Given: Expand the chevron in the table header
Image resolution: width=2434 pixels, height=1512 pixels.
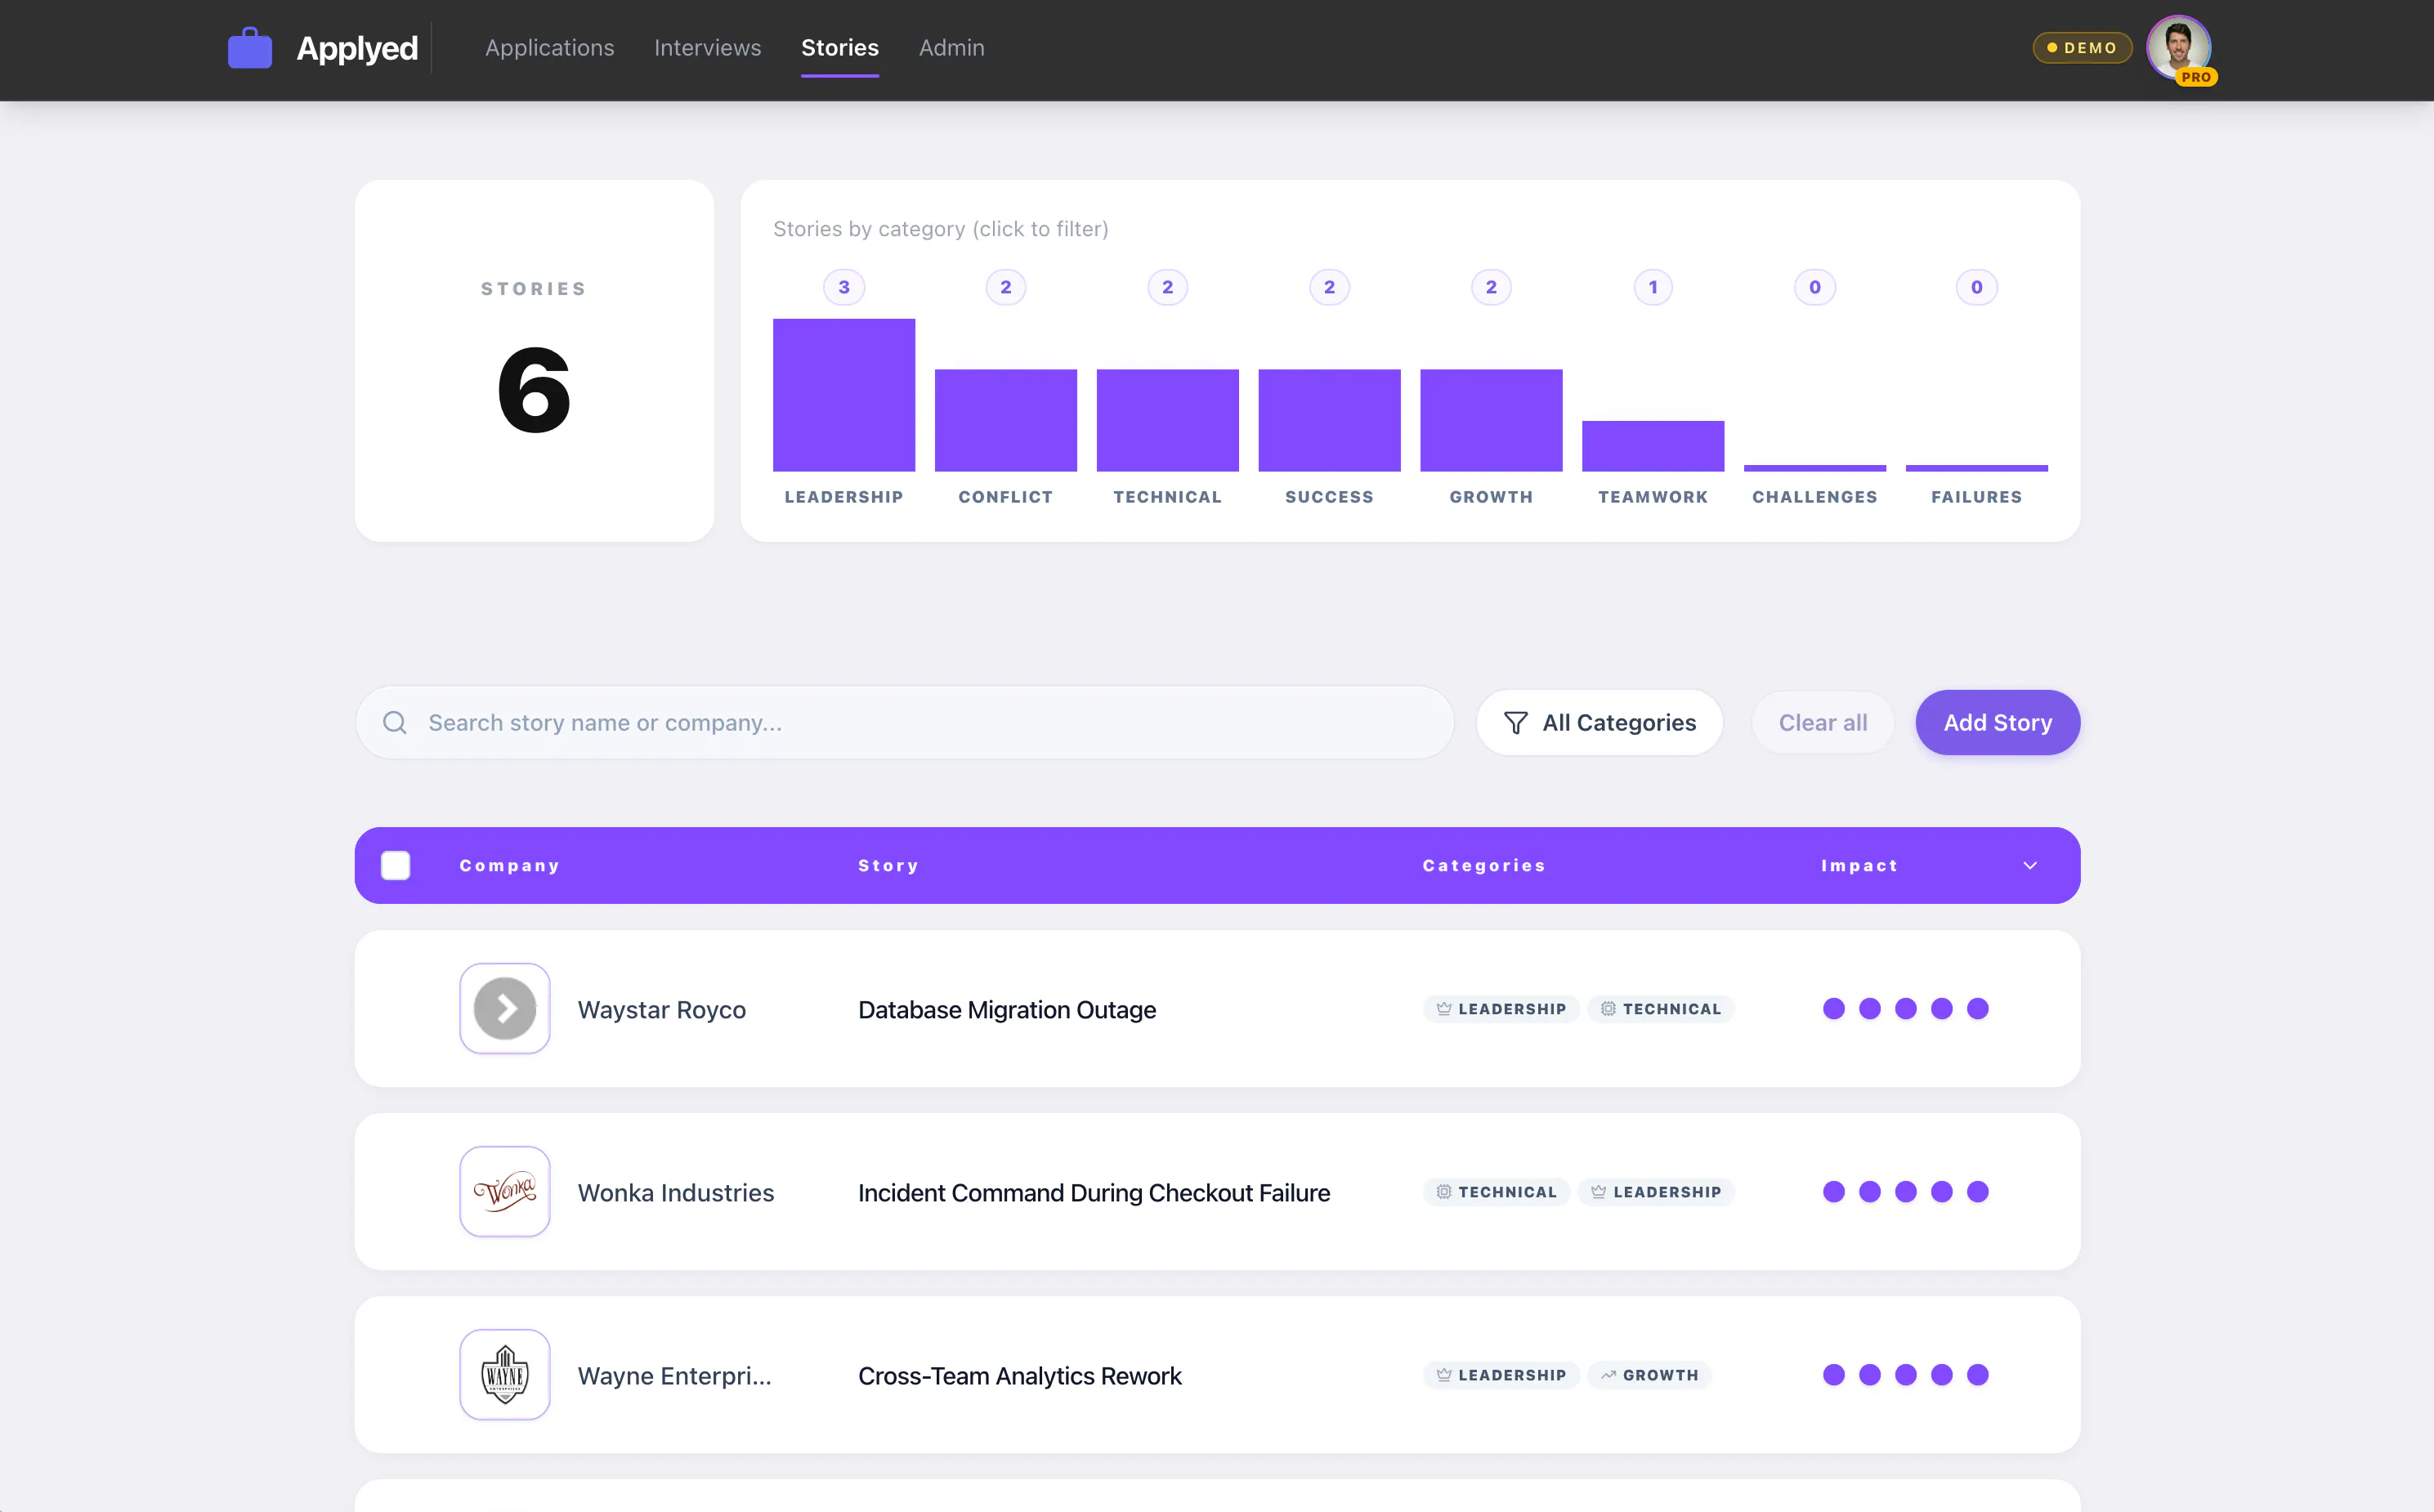Looking at the screenshot, I should [2030, 865].
